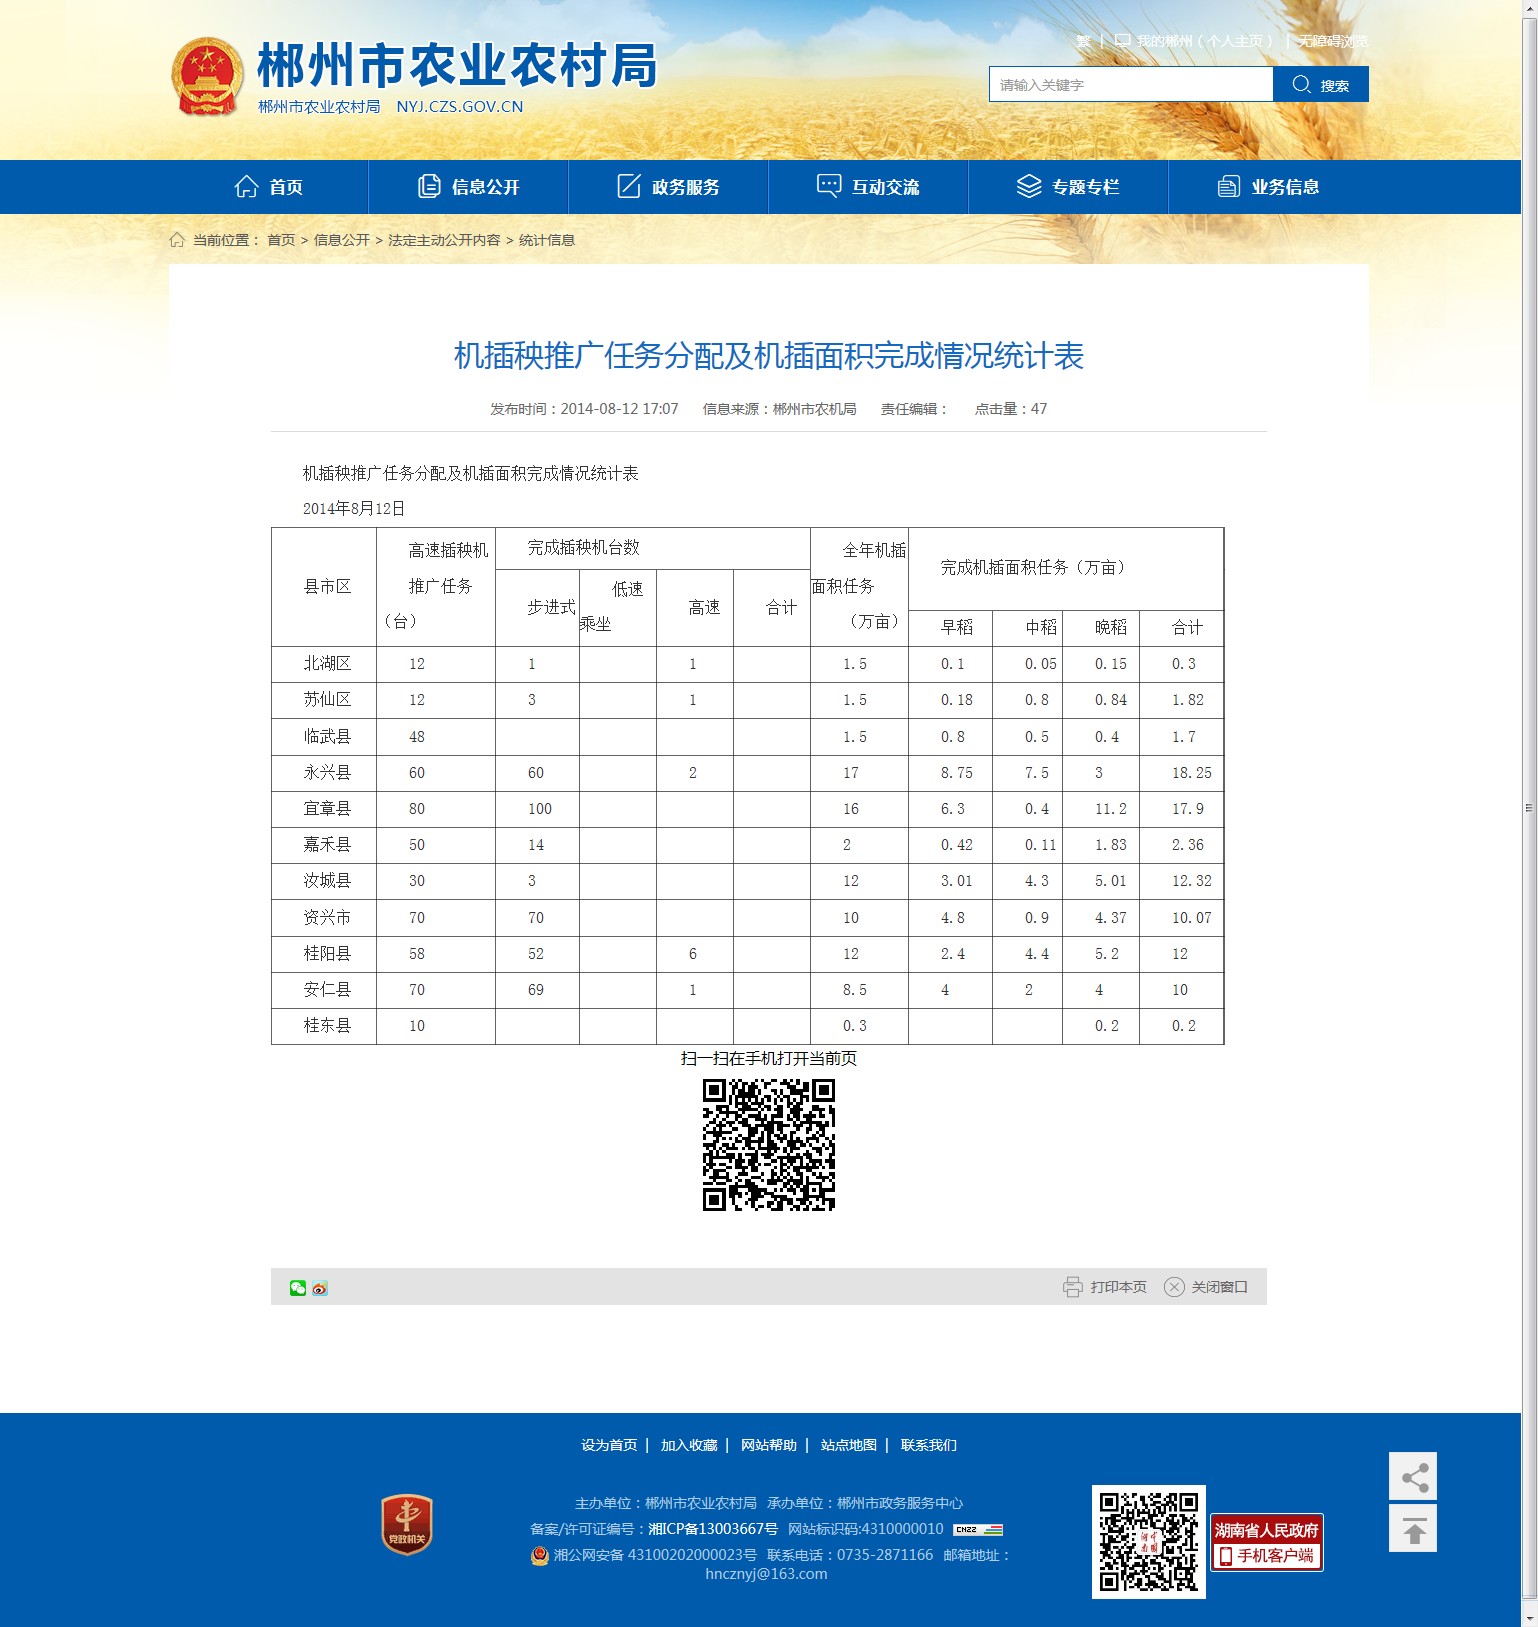This screenshot has width=1538, height=1627.
Task: Open 无障碍浏览 accessibility link
Action: (x=1333, y=41)
